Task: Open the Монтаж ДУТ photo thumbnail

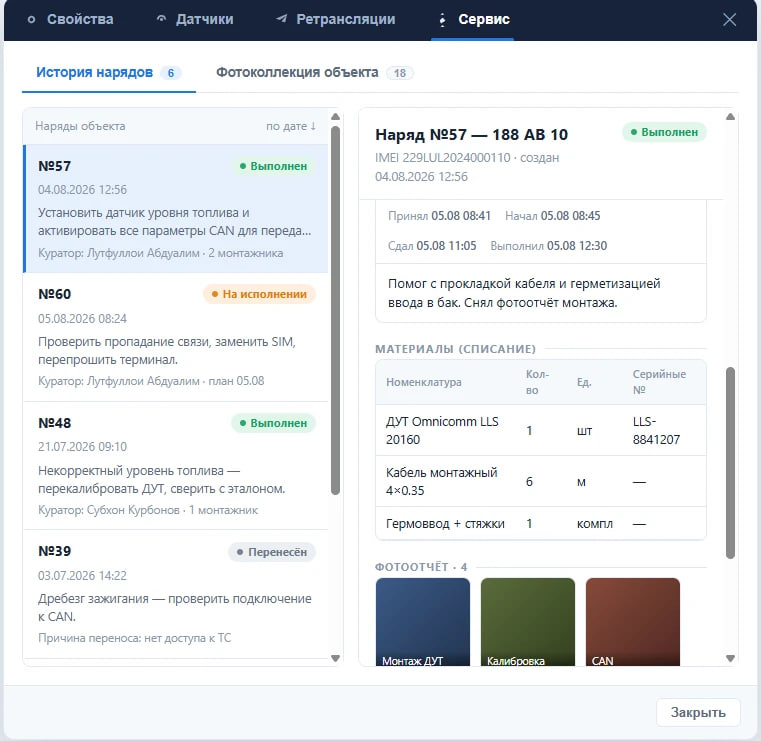Action: 423,622
